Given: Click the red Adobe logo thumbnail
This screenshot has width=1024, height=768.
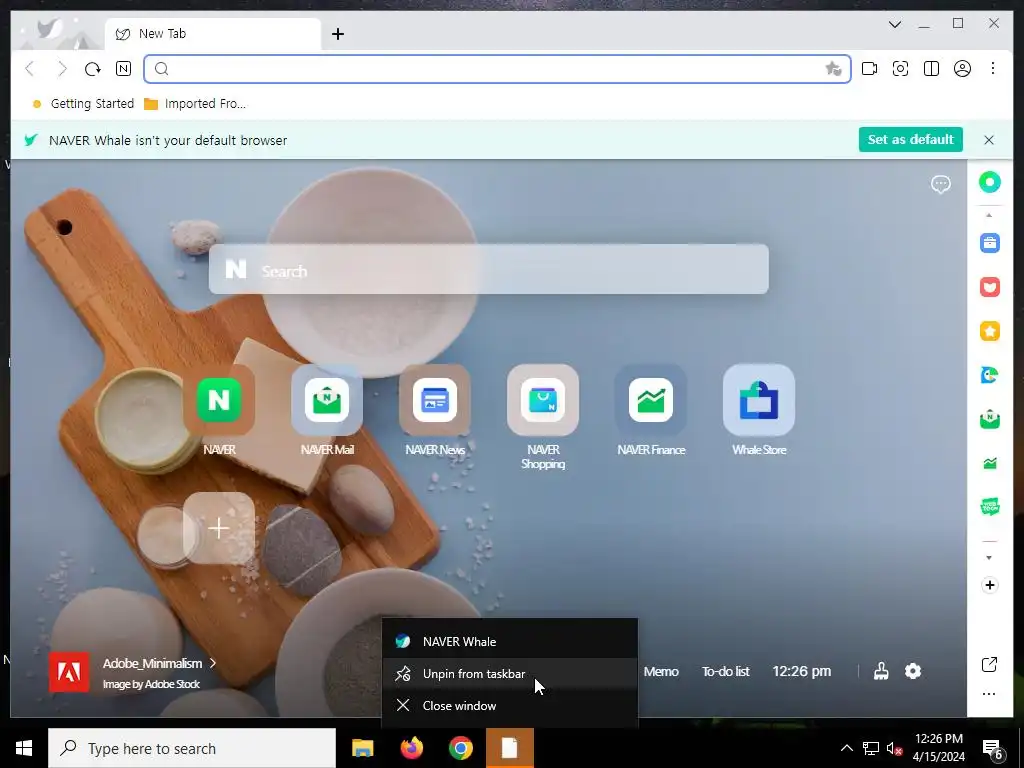Looking at the screenshot, I should click(x=69, y=672).
